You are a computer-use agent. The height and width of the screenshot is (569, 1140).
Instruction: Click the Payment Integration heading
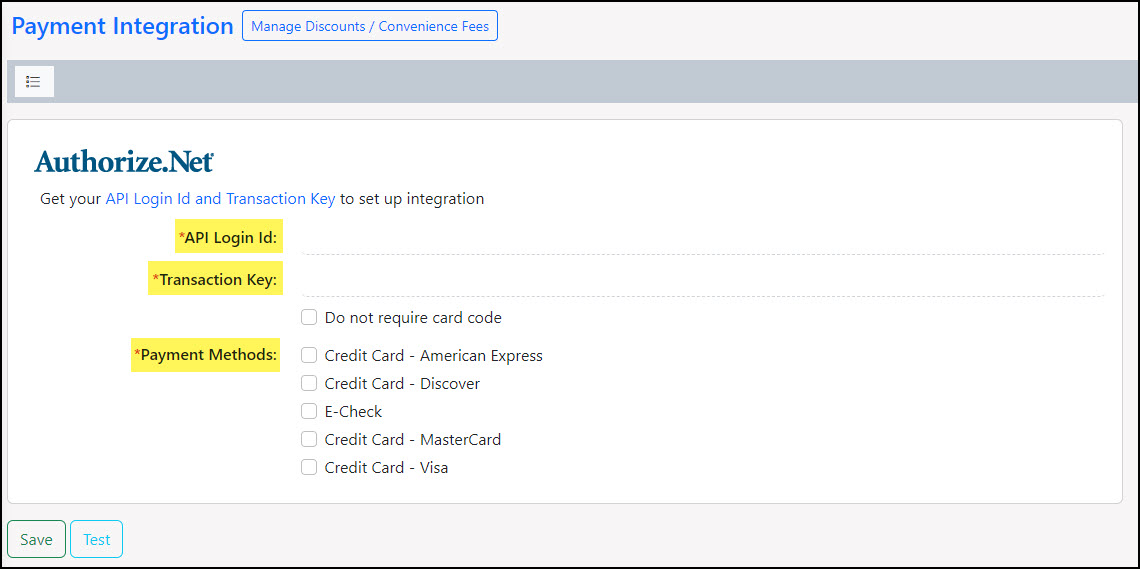[x=123, y=26]
